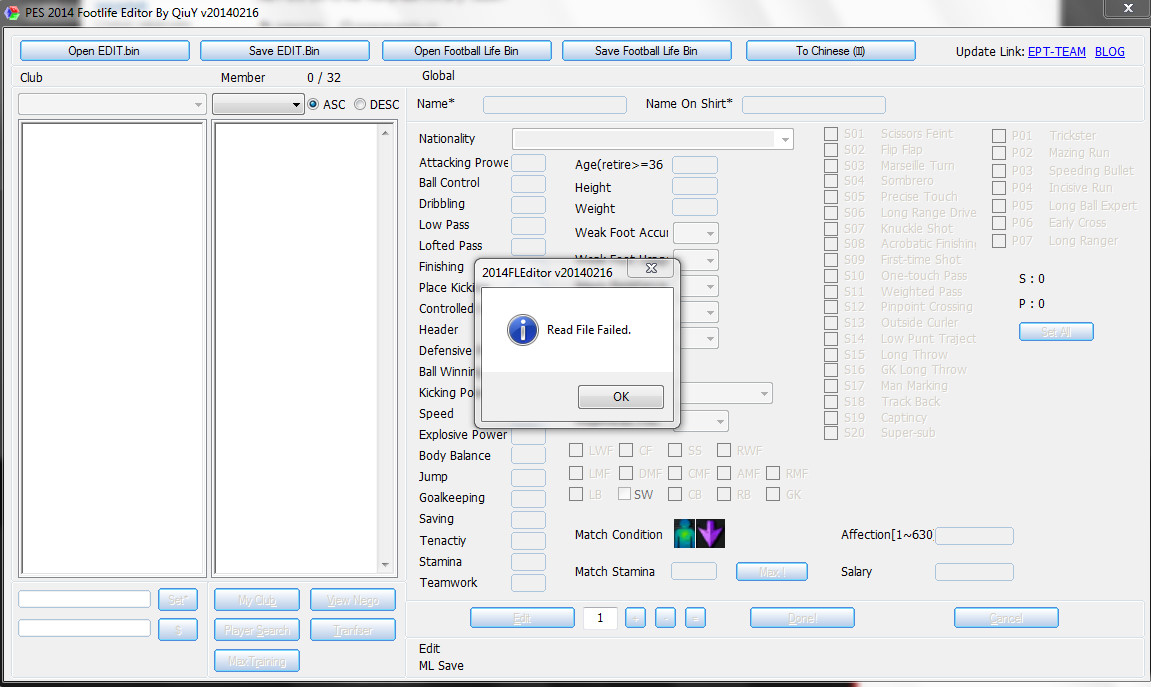Toggle the S20 Super-sub checkbox
1151x687 pixels.
point(831,433)
